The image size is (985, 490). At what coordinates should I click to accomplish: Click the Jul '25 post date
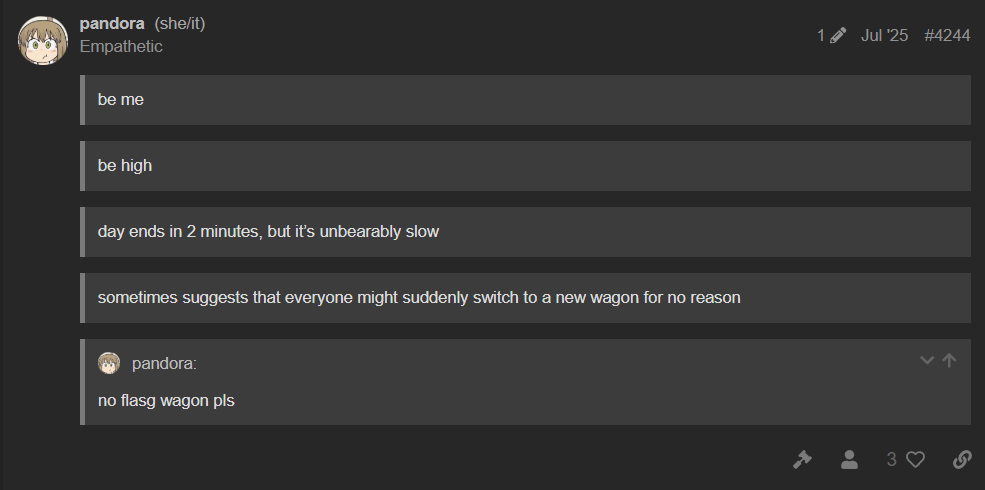(884, 36)
